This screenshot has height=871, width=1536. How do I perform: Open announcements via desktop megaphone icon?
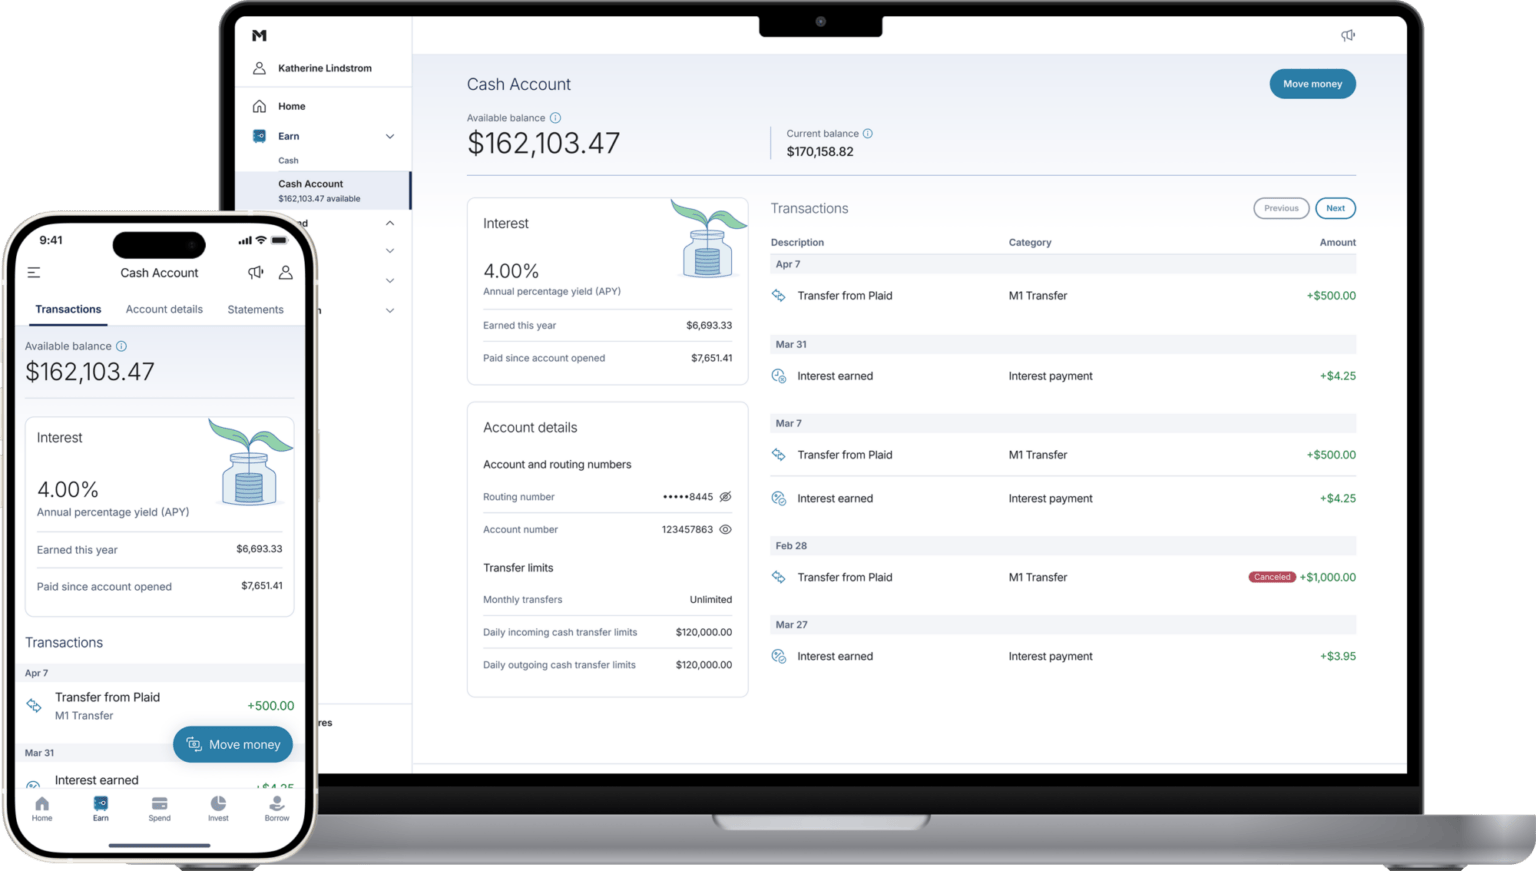point(1348,35)
